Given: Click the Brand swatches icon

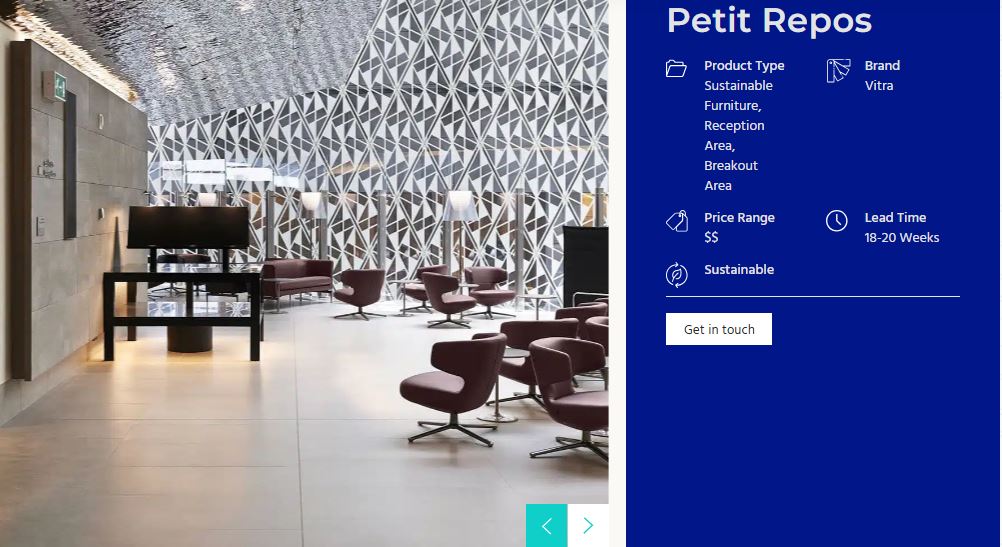Looking at the screenshot, I should [838, 70].
